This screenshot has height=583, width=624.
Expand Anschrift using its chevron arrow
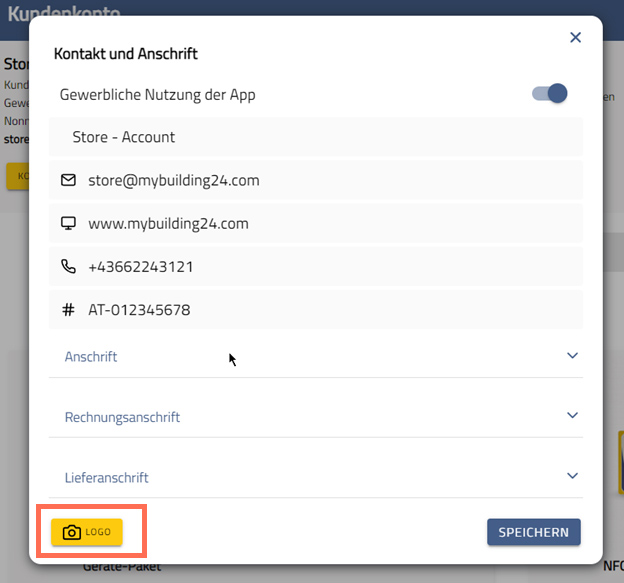coord(572,355)
